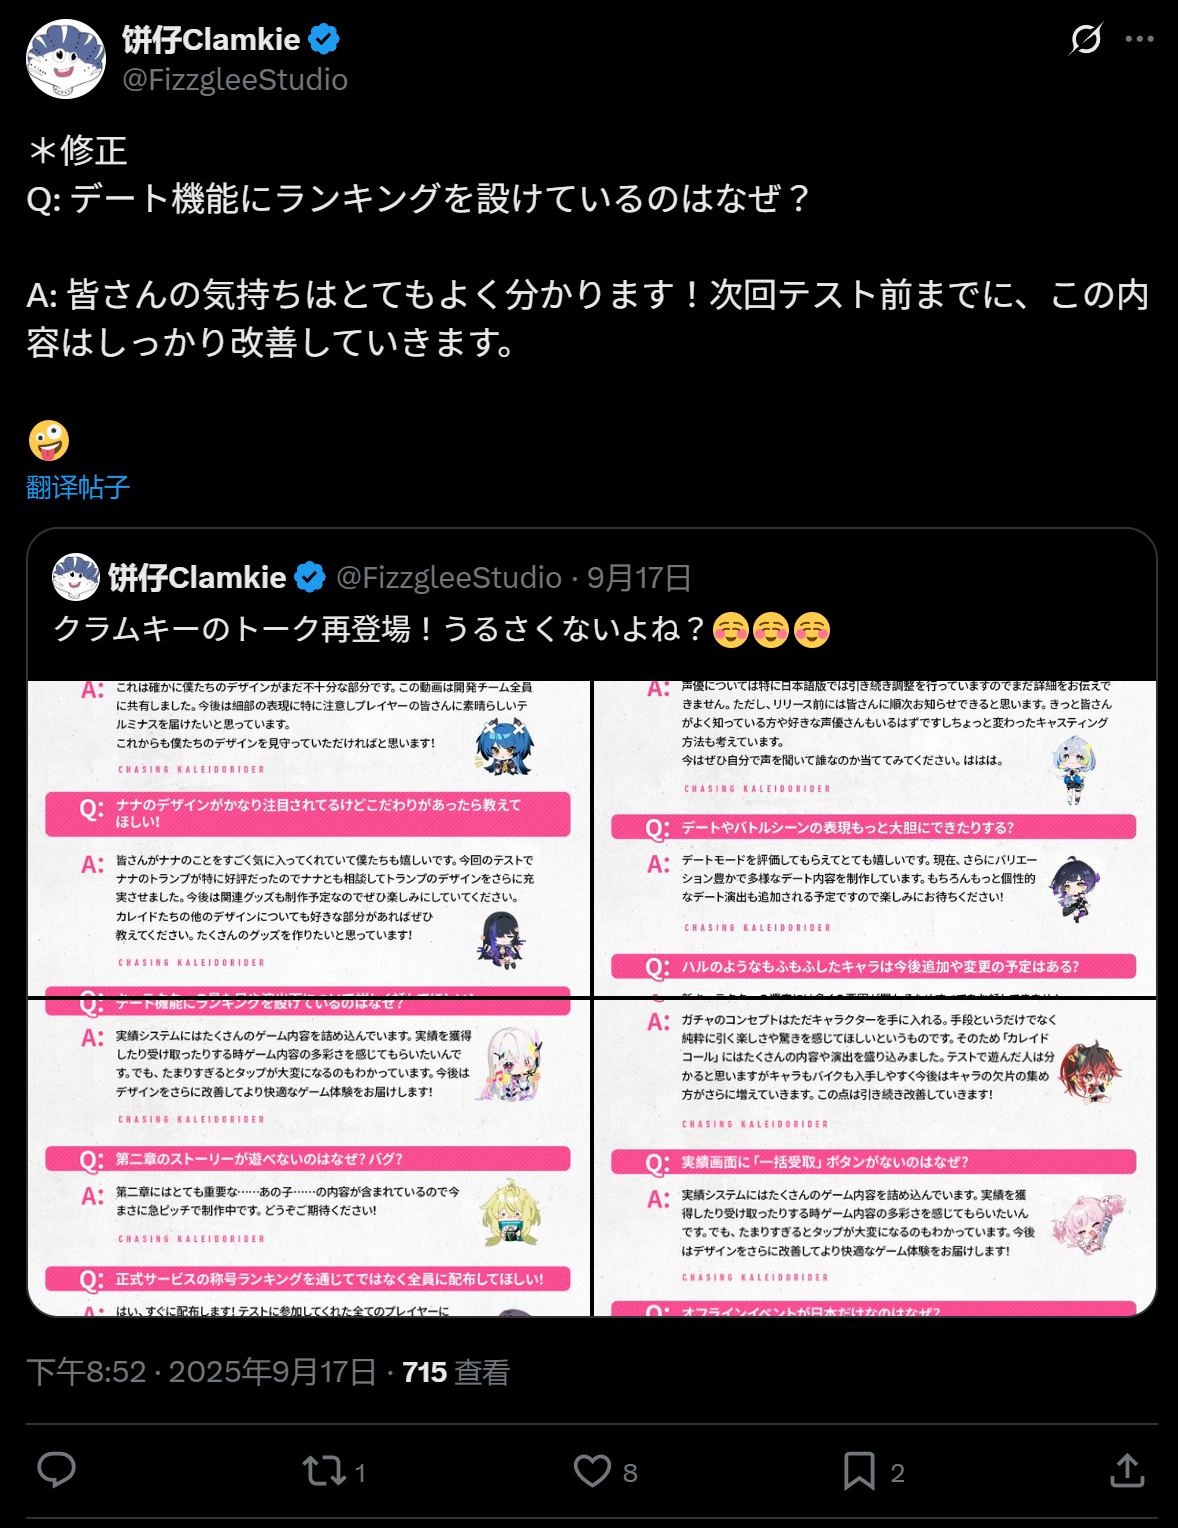Open the share upload icon
The width and height of the screenshot is (1178, 1528).
point(1127,1470)
